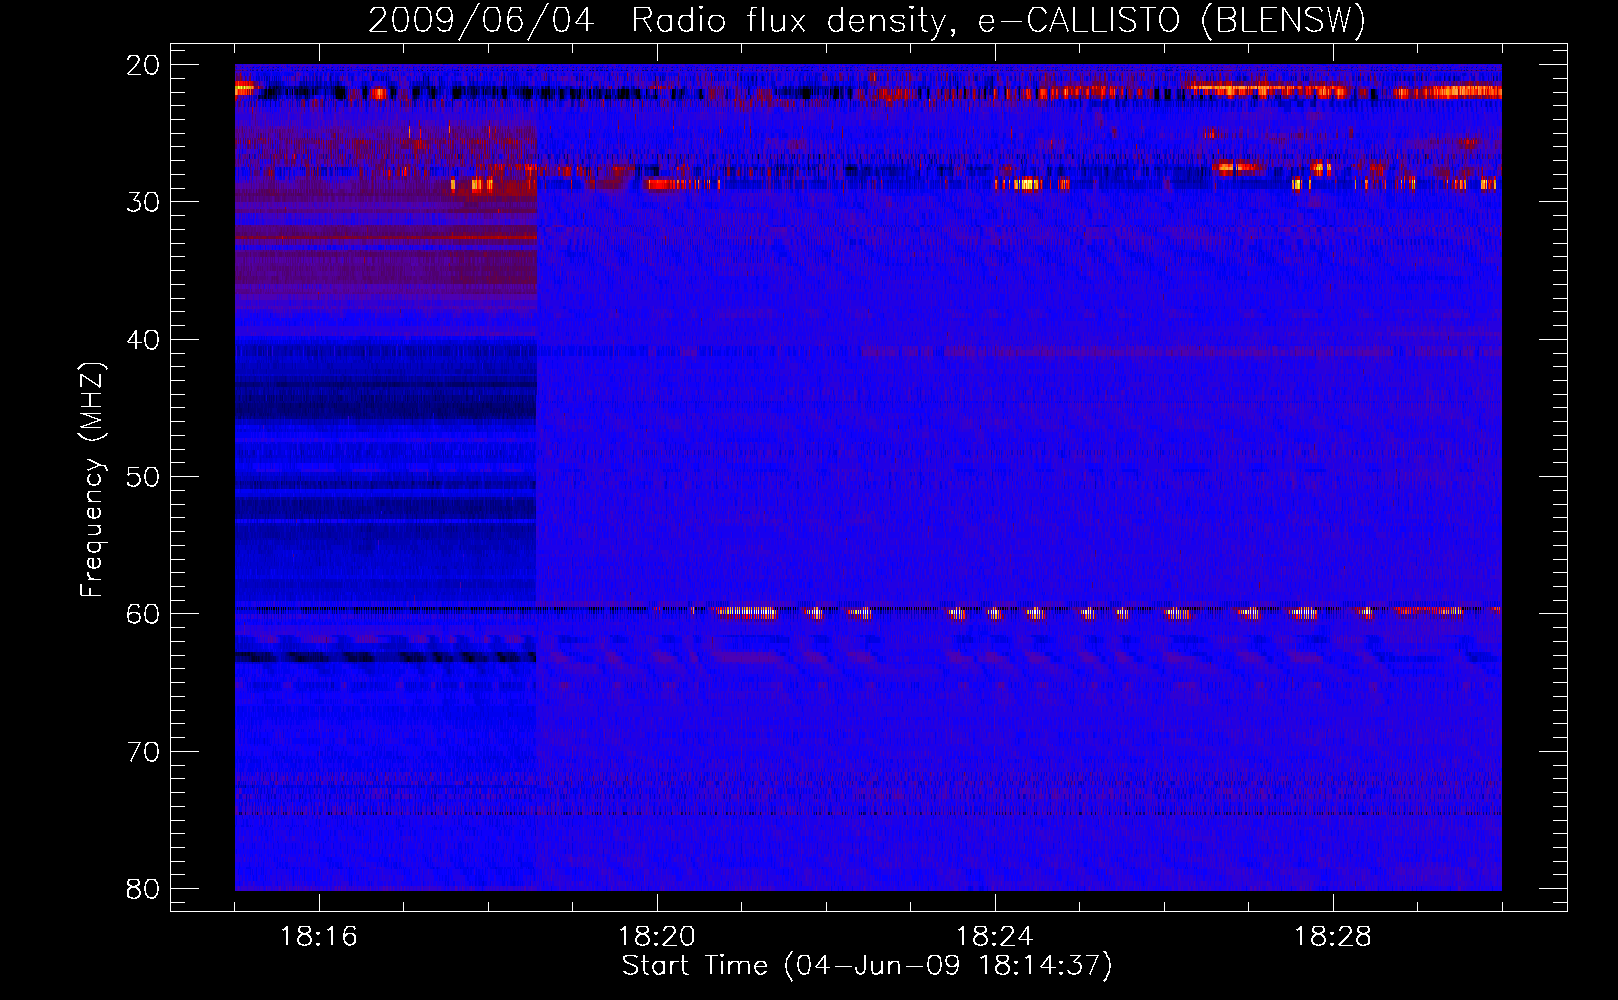Click the '60' frequency tick label
Viewport: 1618px width, 1000px height.
click(x=144, y=614)
